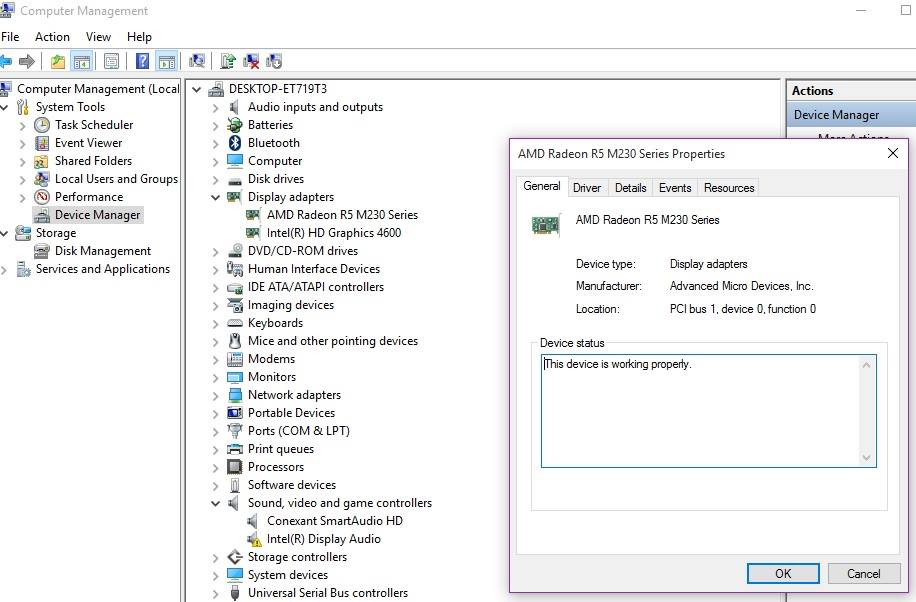Close the AMD Radeon Properties dialog

tap(893, 153)
